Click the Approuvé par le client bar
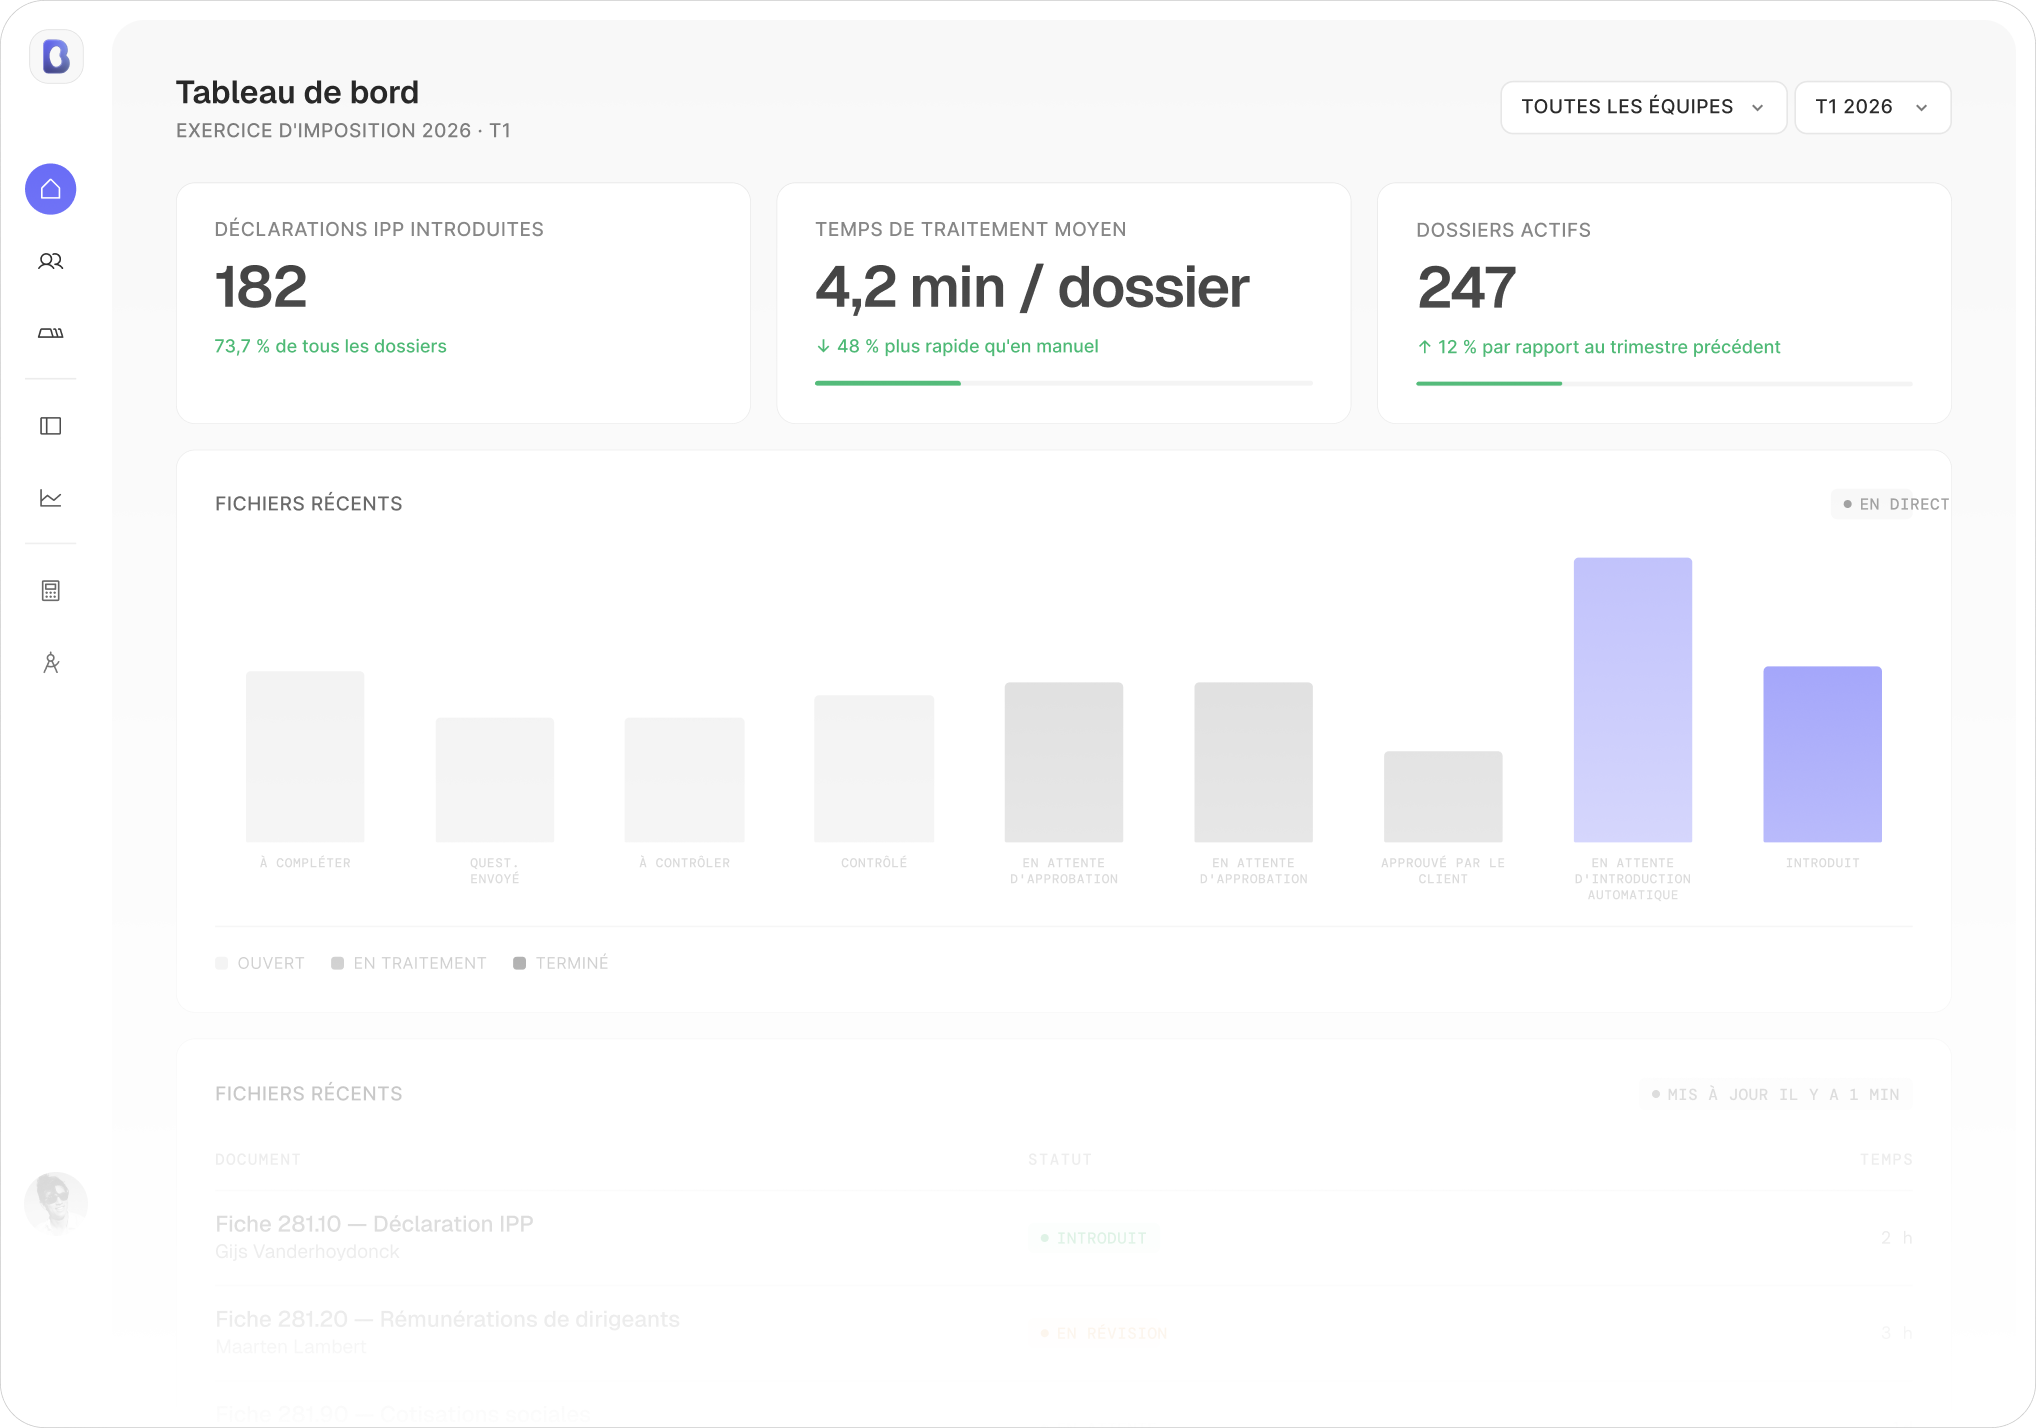 tap(1443, 797)
